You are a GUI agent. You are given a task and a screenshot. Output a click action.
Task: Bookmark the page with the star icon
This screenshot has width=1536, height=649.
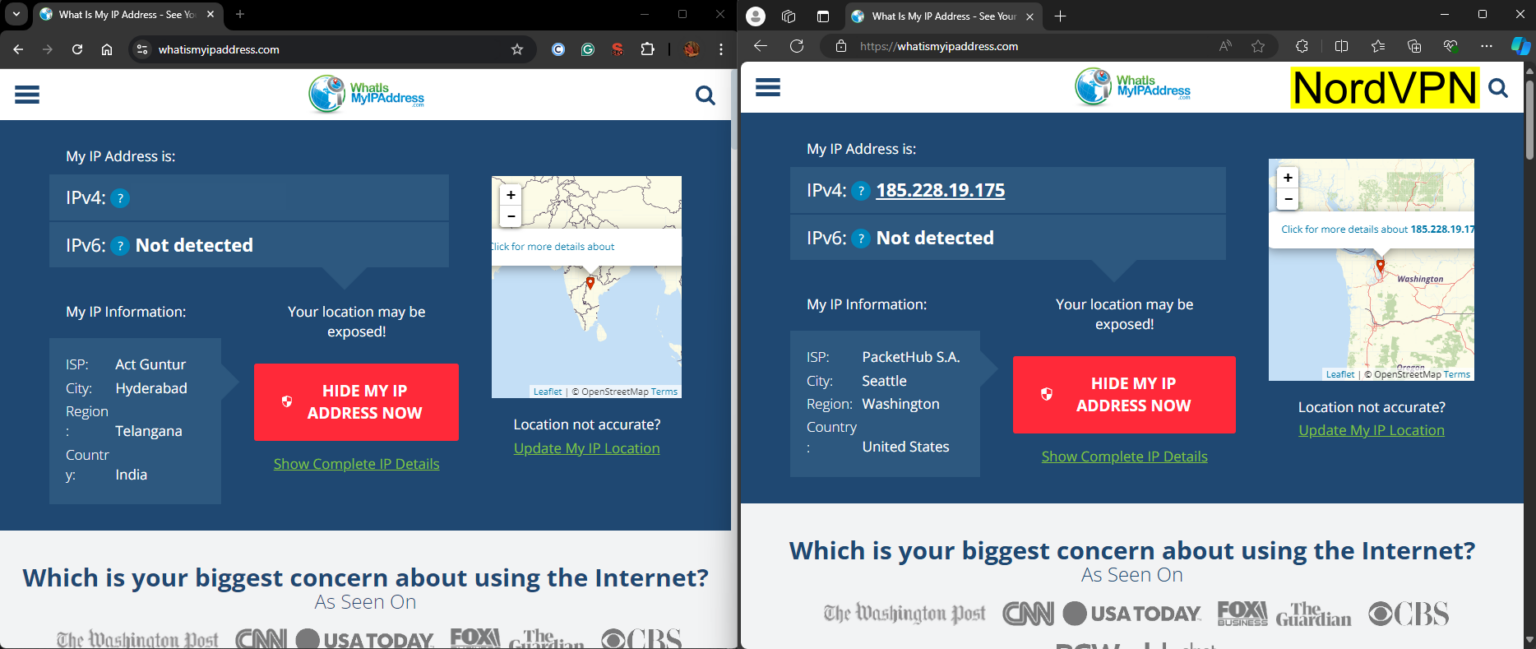[517, 49]
